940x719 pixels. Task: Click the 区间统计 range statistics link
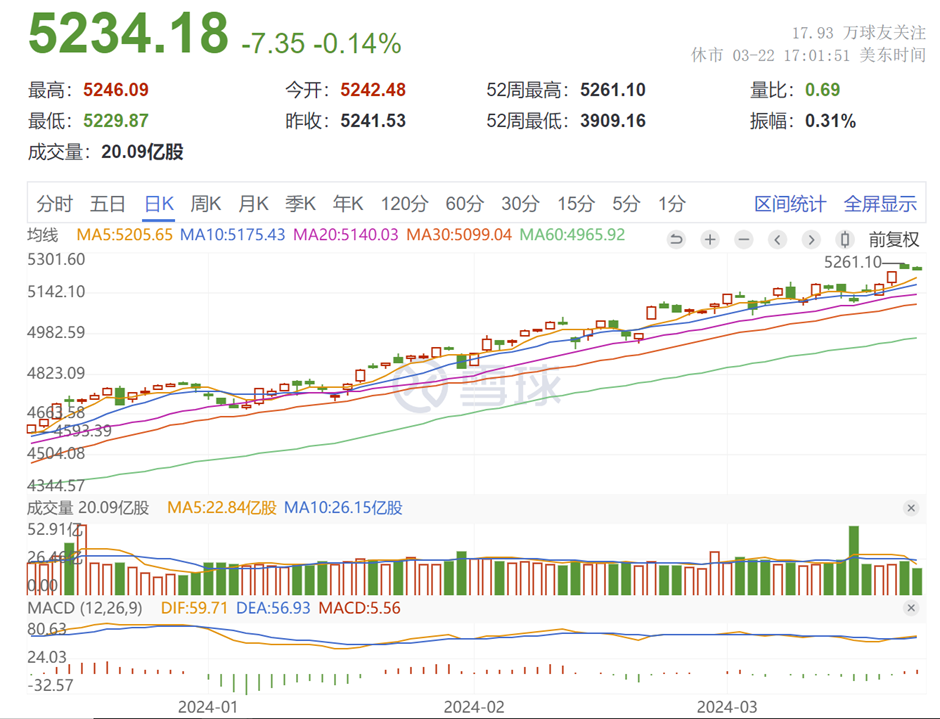(x=790, y=204)
